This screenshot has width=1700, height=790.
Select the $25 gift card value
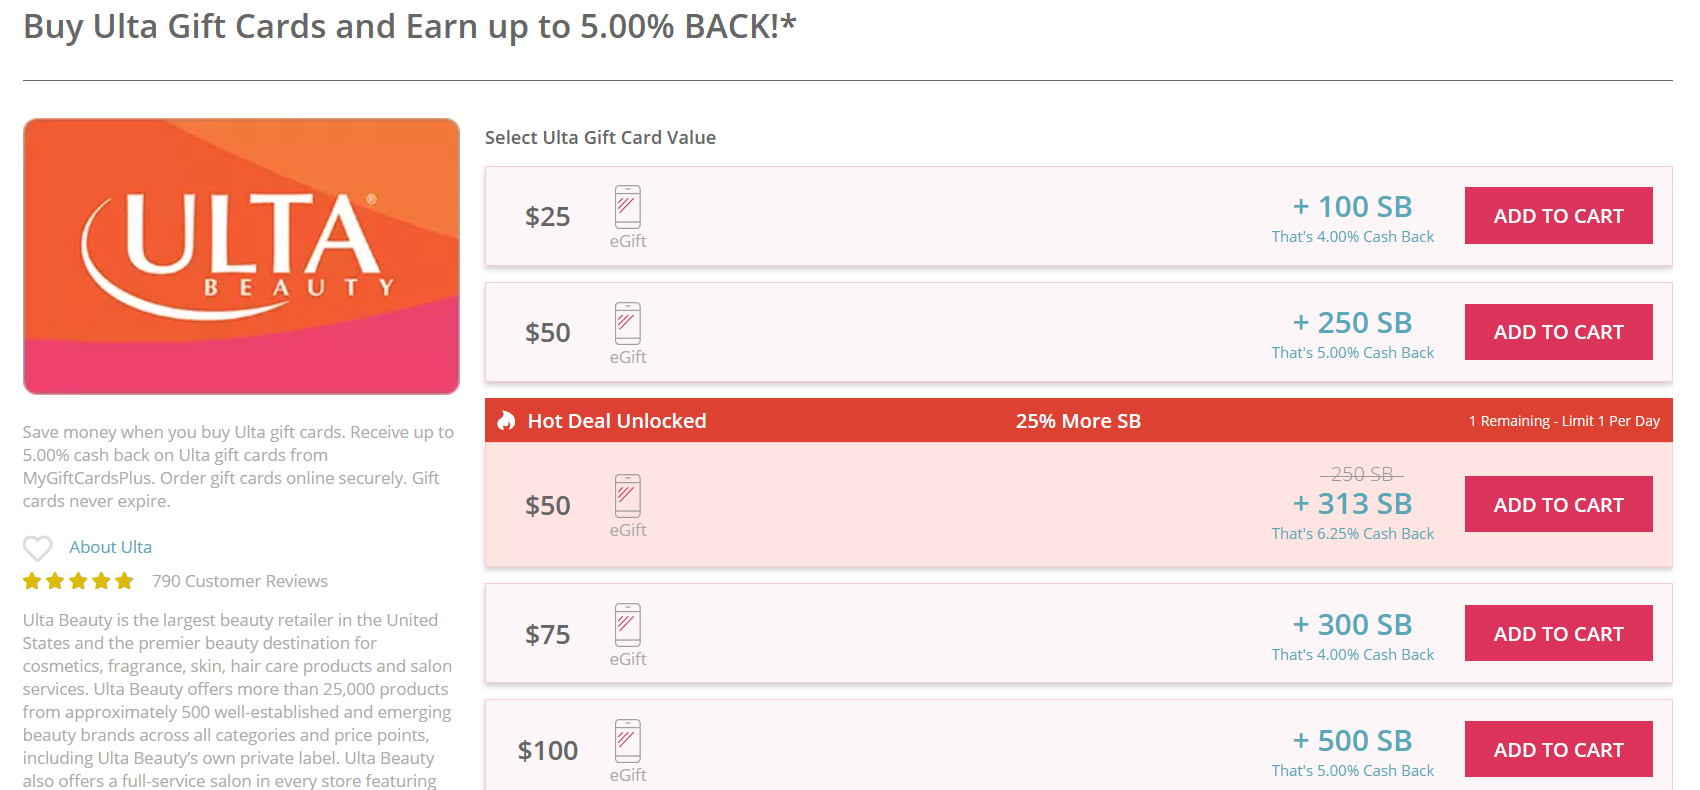[x=548, y=217]
